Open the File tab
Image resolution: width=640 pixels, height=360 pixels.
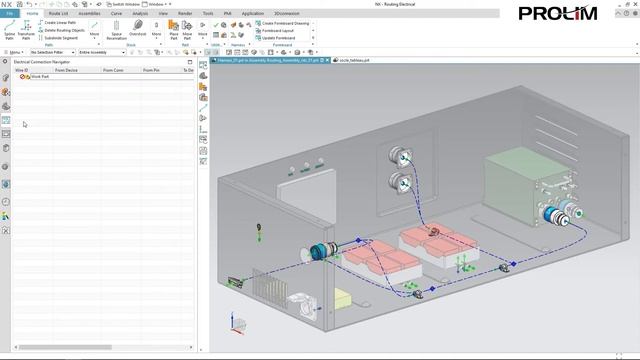(10, 13)
